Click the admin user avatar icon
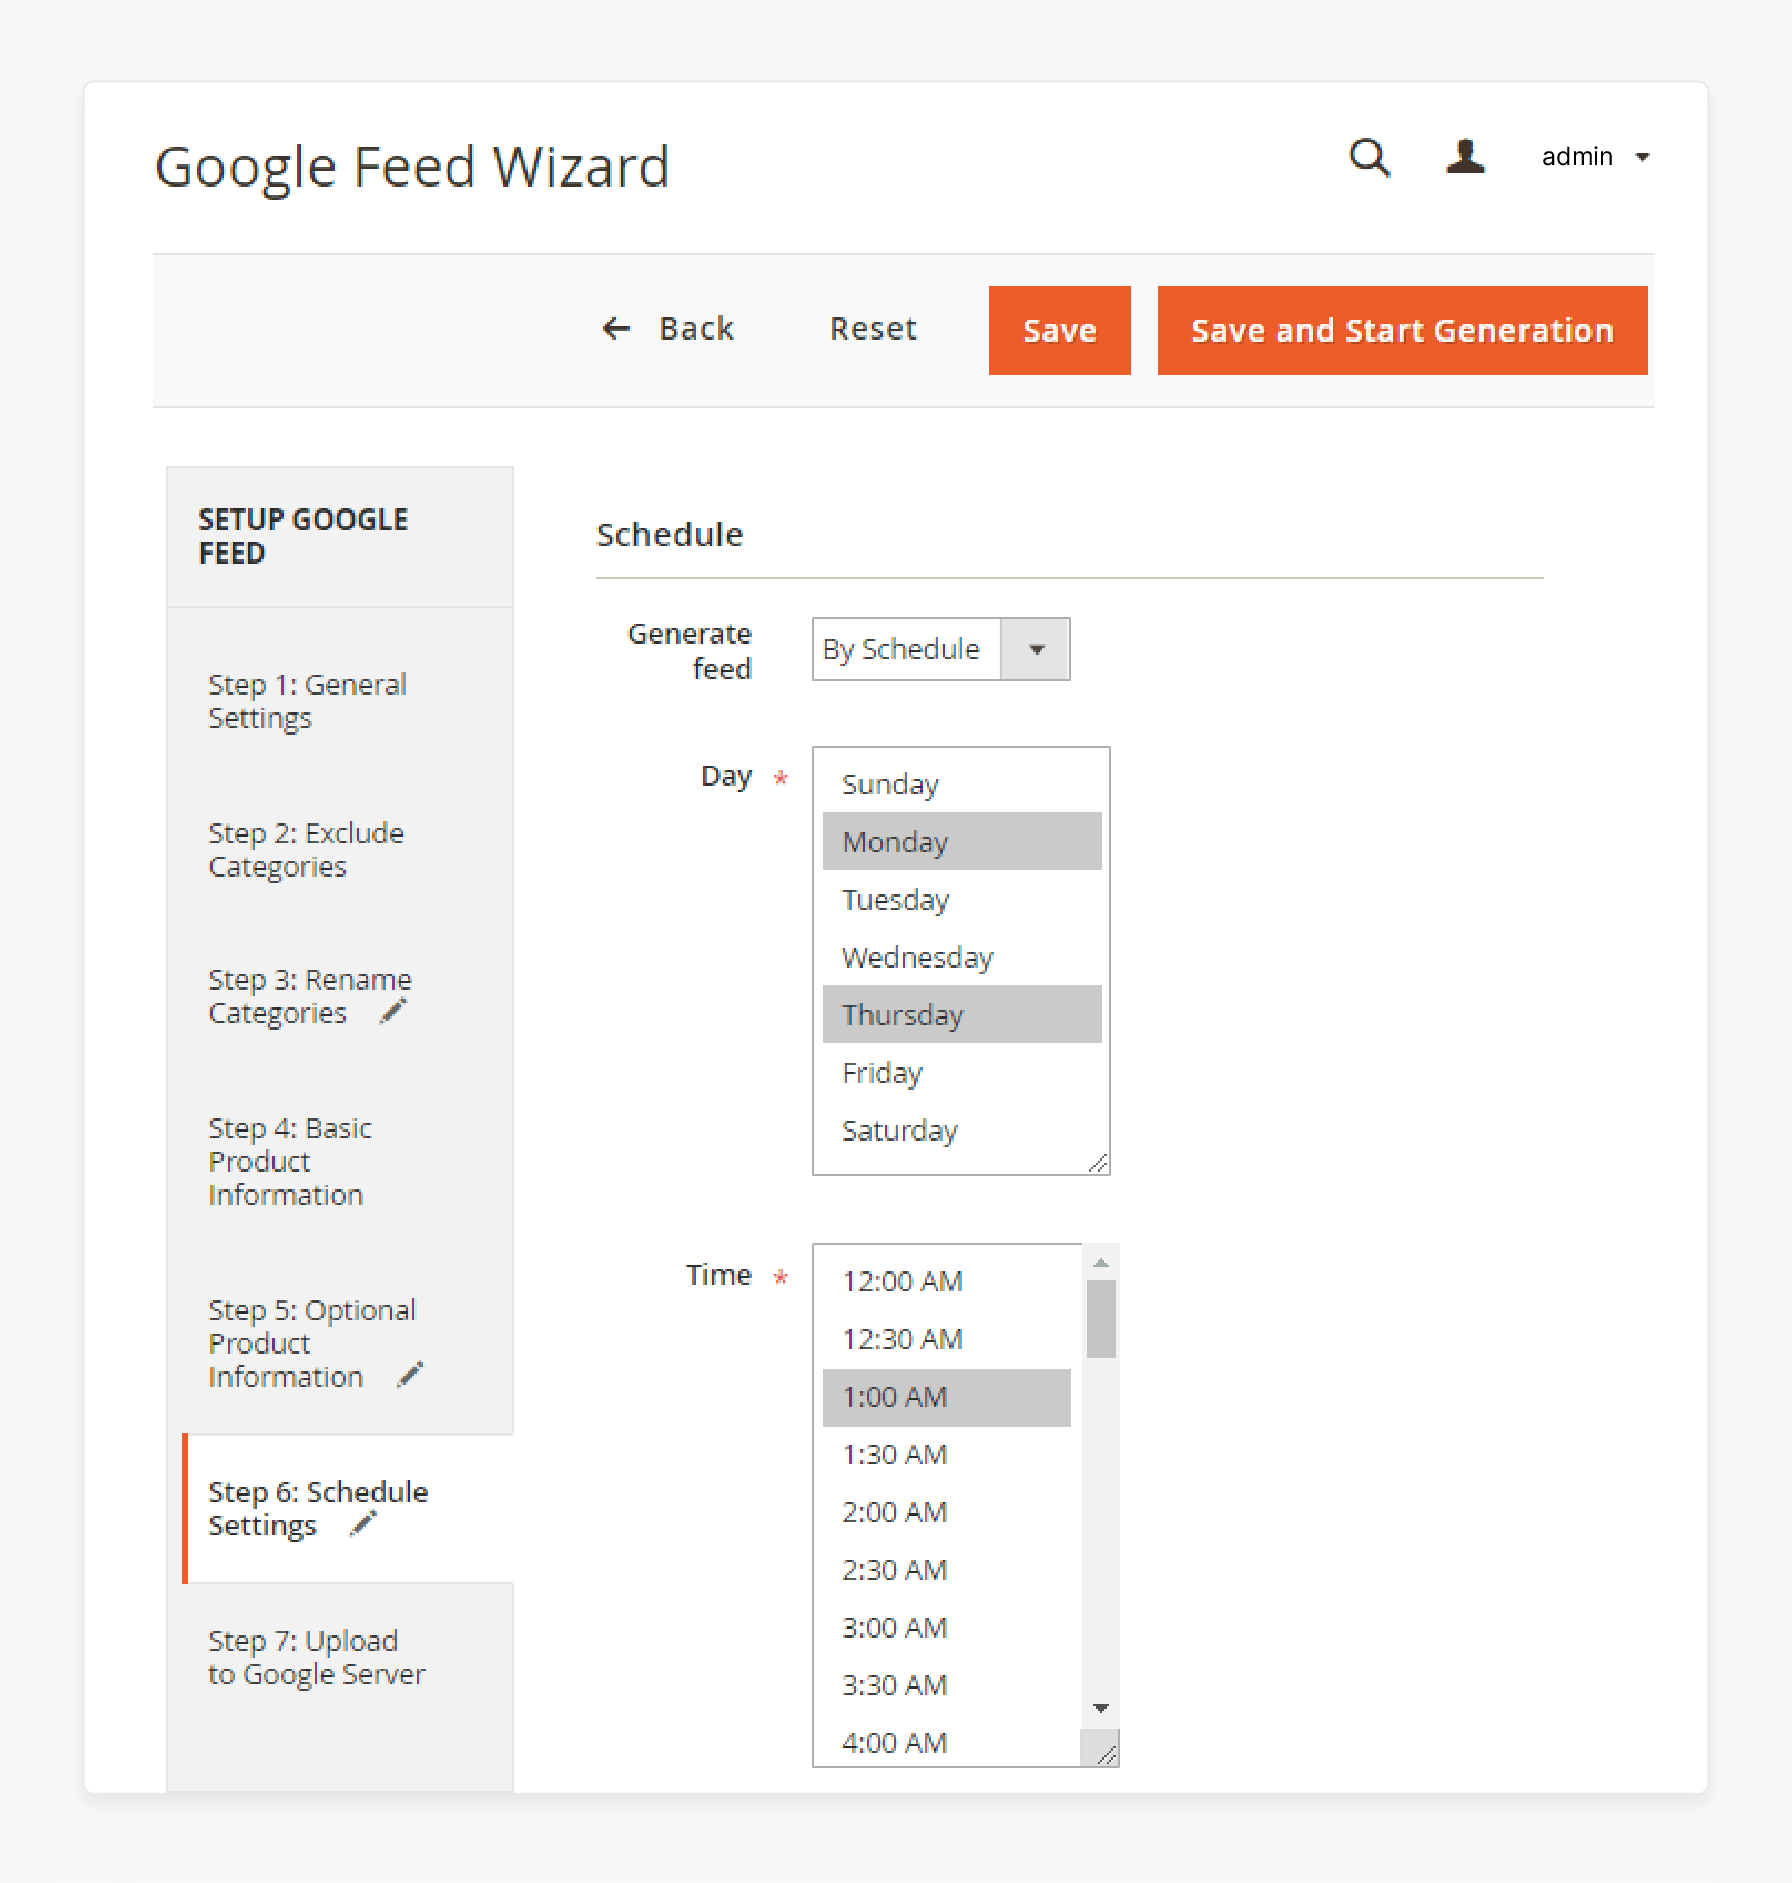Image resolution: width=1792 pixels, height=1883 pixels. (1465, 157)
